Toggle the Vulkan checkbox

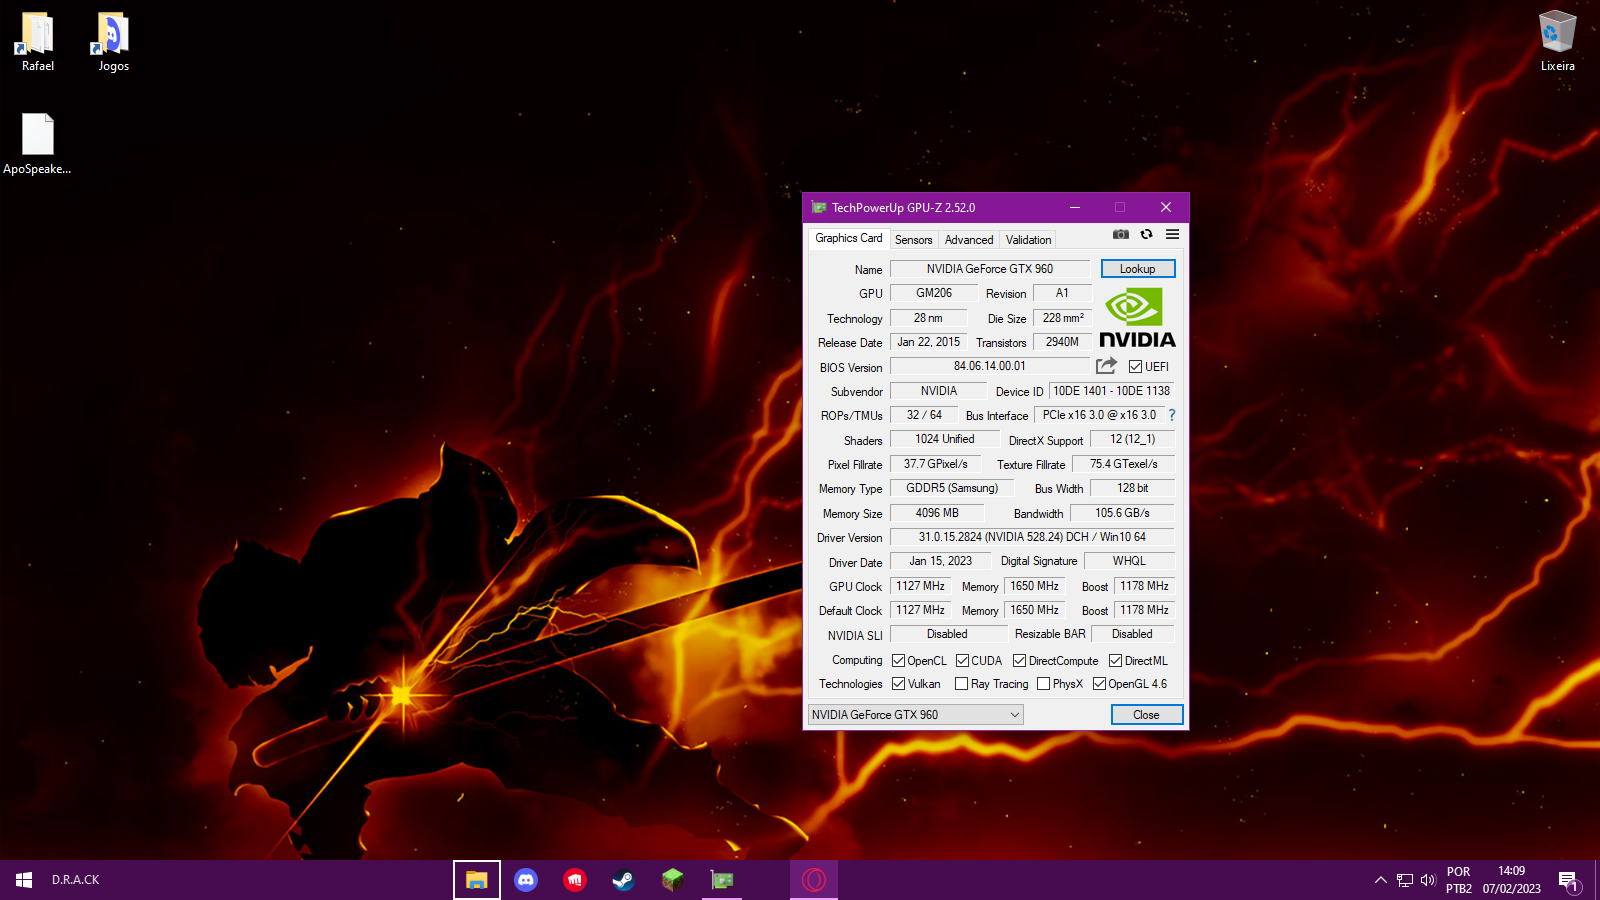(x=898, y=684)
